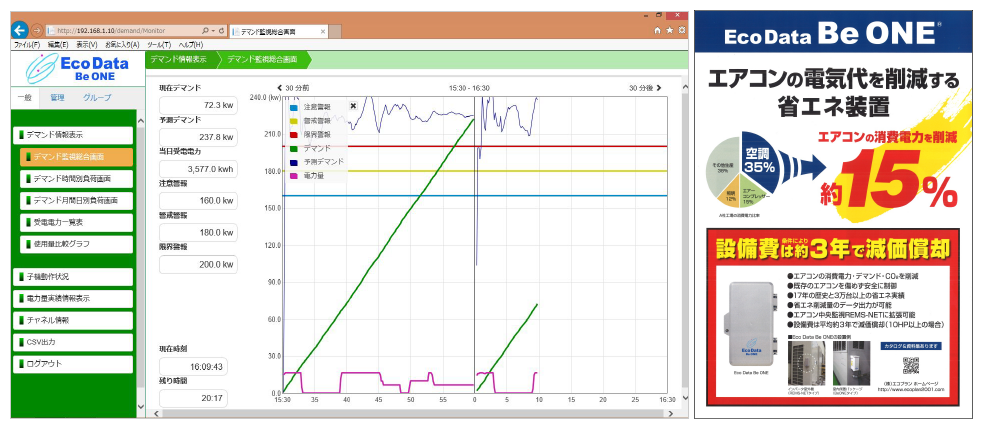The image size is (990, 435).
Task: Select the 一般 sidebar tab
Action: pyautogui.click(x=25, y=98)
